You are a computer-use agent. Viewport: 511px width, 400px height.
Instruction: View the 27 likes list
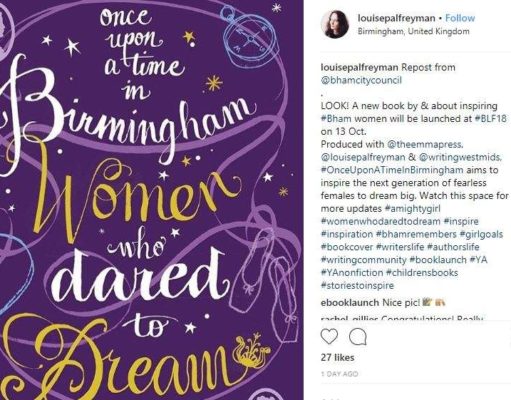tap(337, 358)
